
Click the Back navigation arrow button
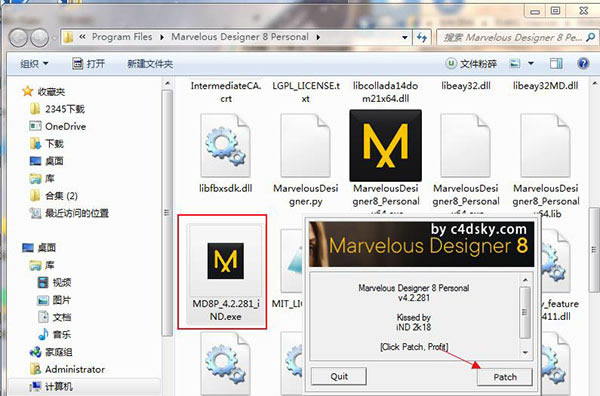pos(18,37)
